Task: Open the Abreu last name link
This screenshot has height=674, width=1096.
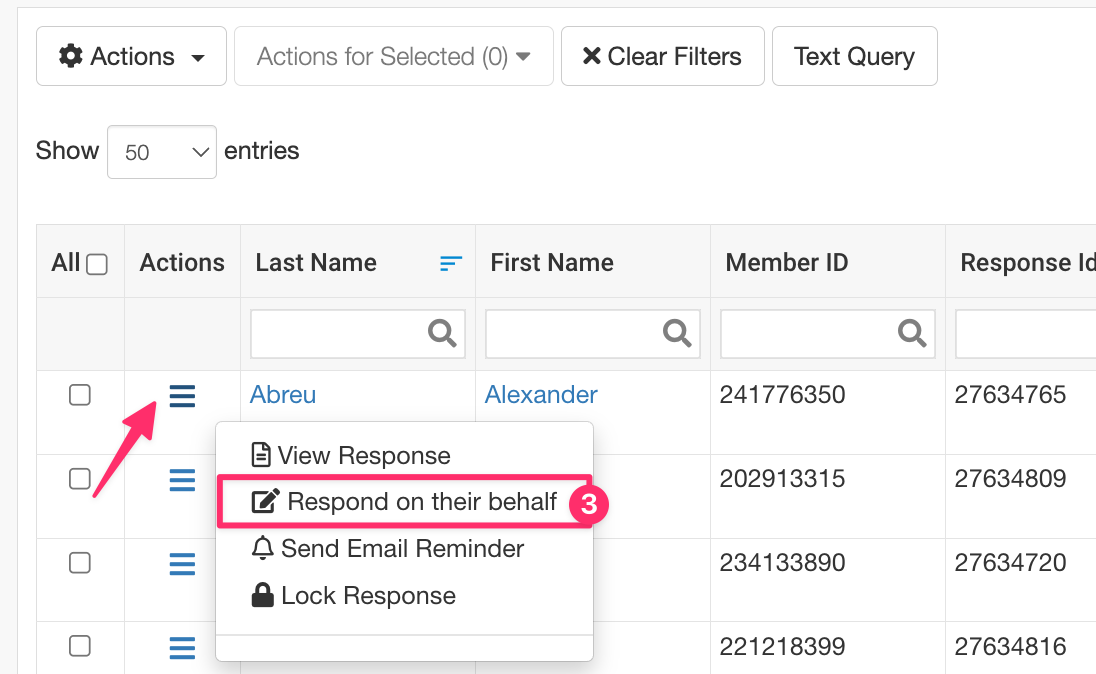Action: tap(283, 394)
